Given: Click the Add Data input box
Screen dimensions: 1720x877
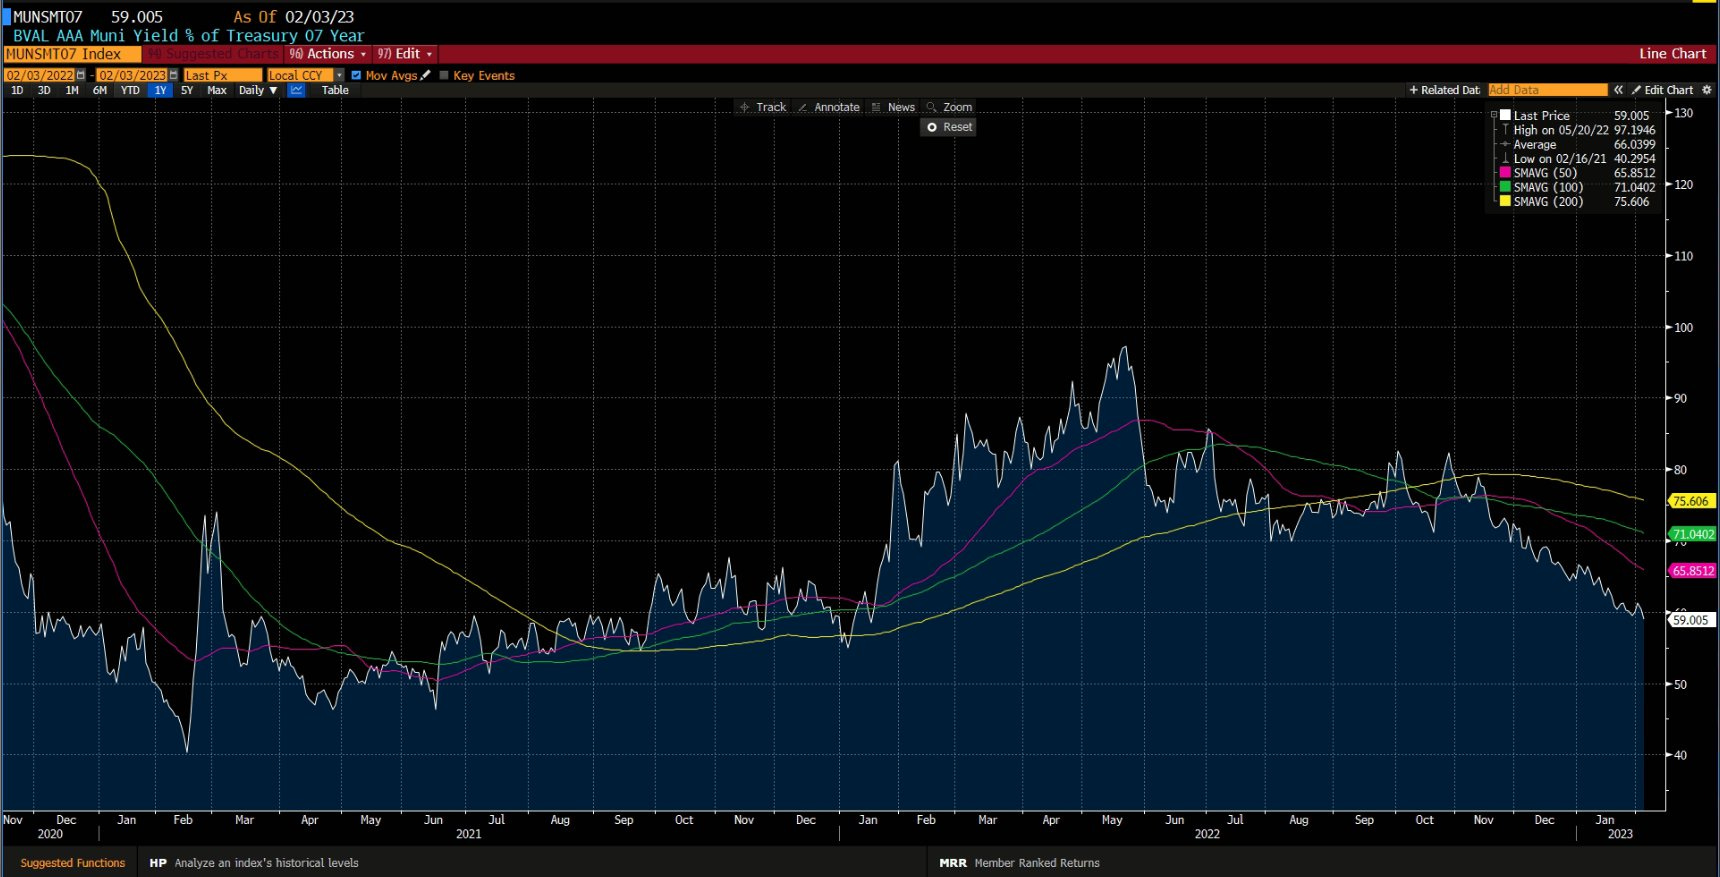Looking at the screenshot, I should (1547, 90).
